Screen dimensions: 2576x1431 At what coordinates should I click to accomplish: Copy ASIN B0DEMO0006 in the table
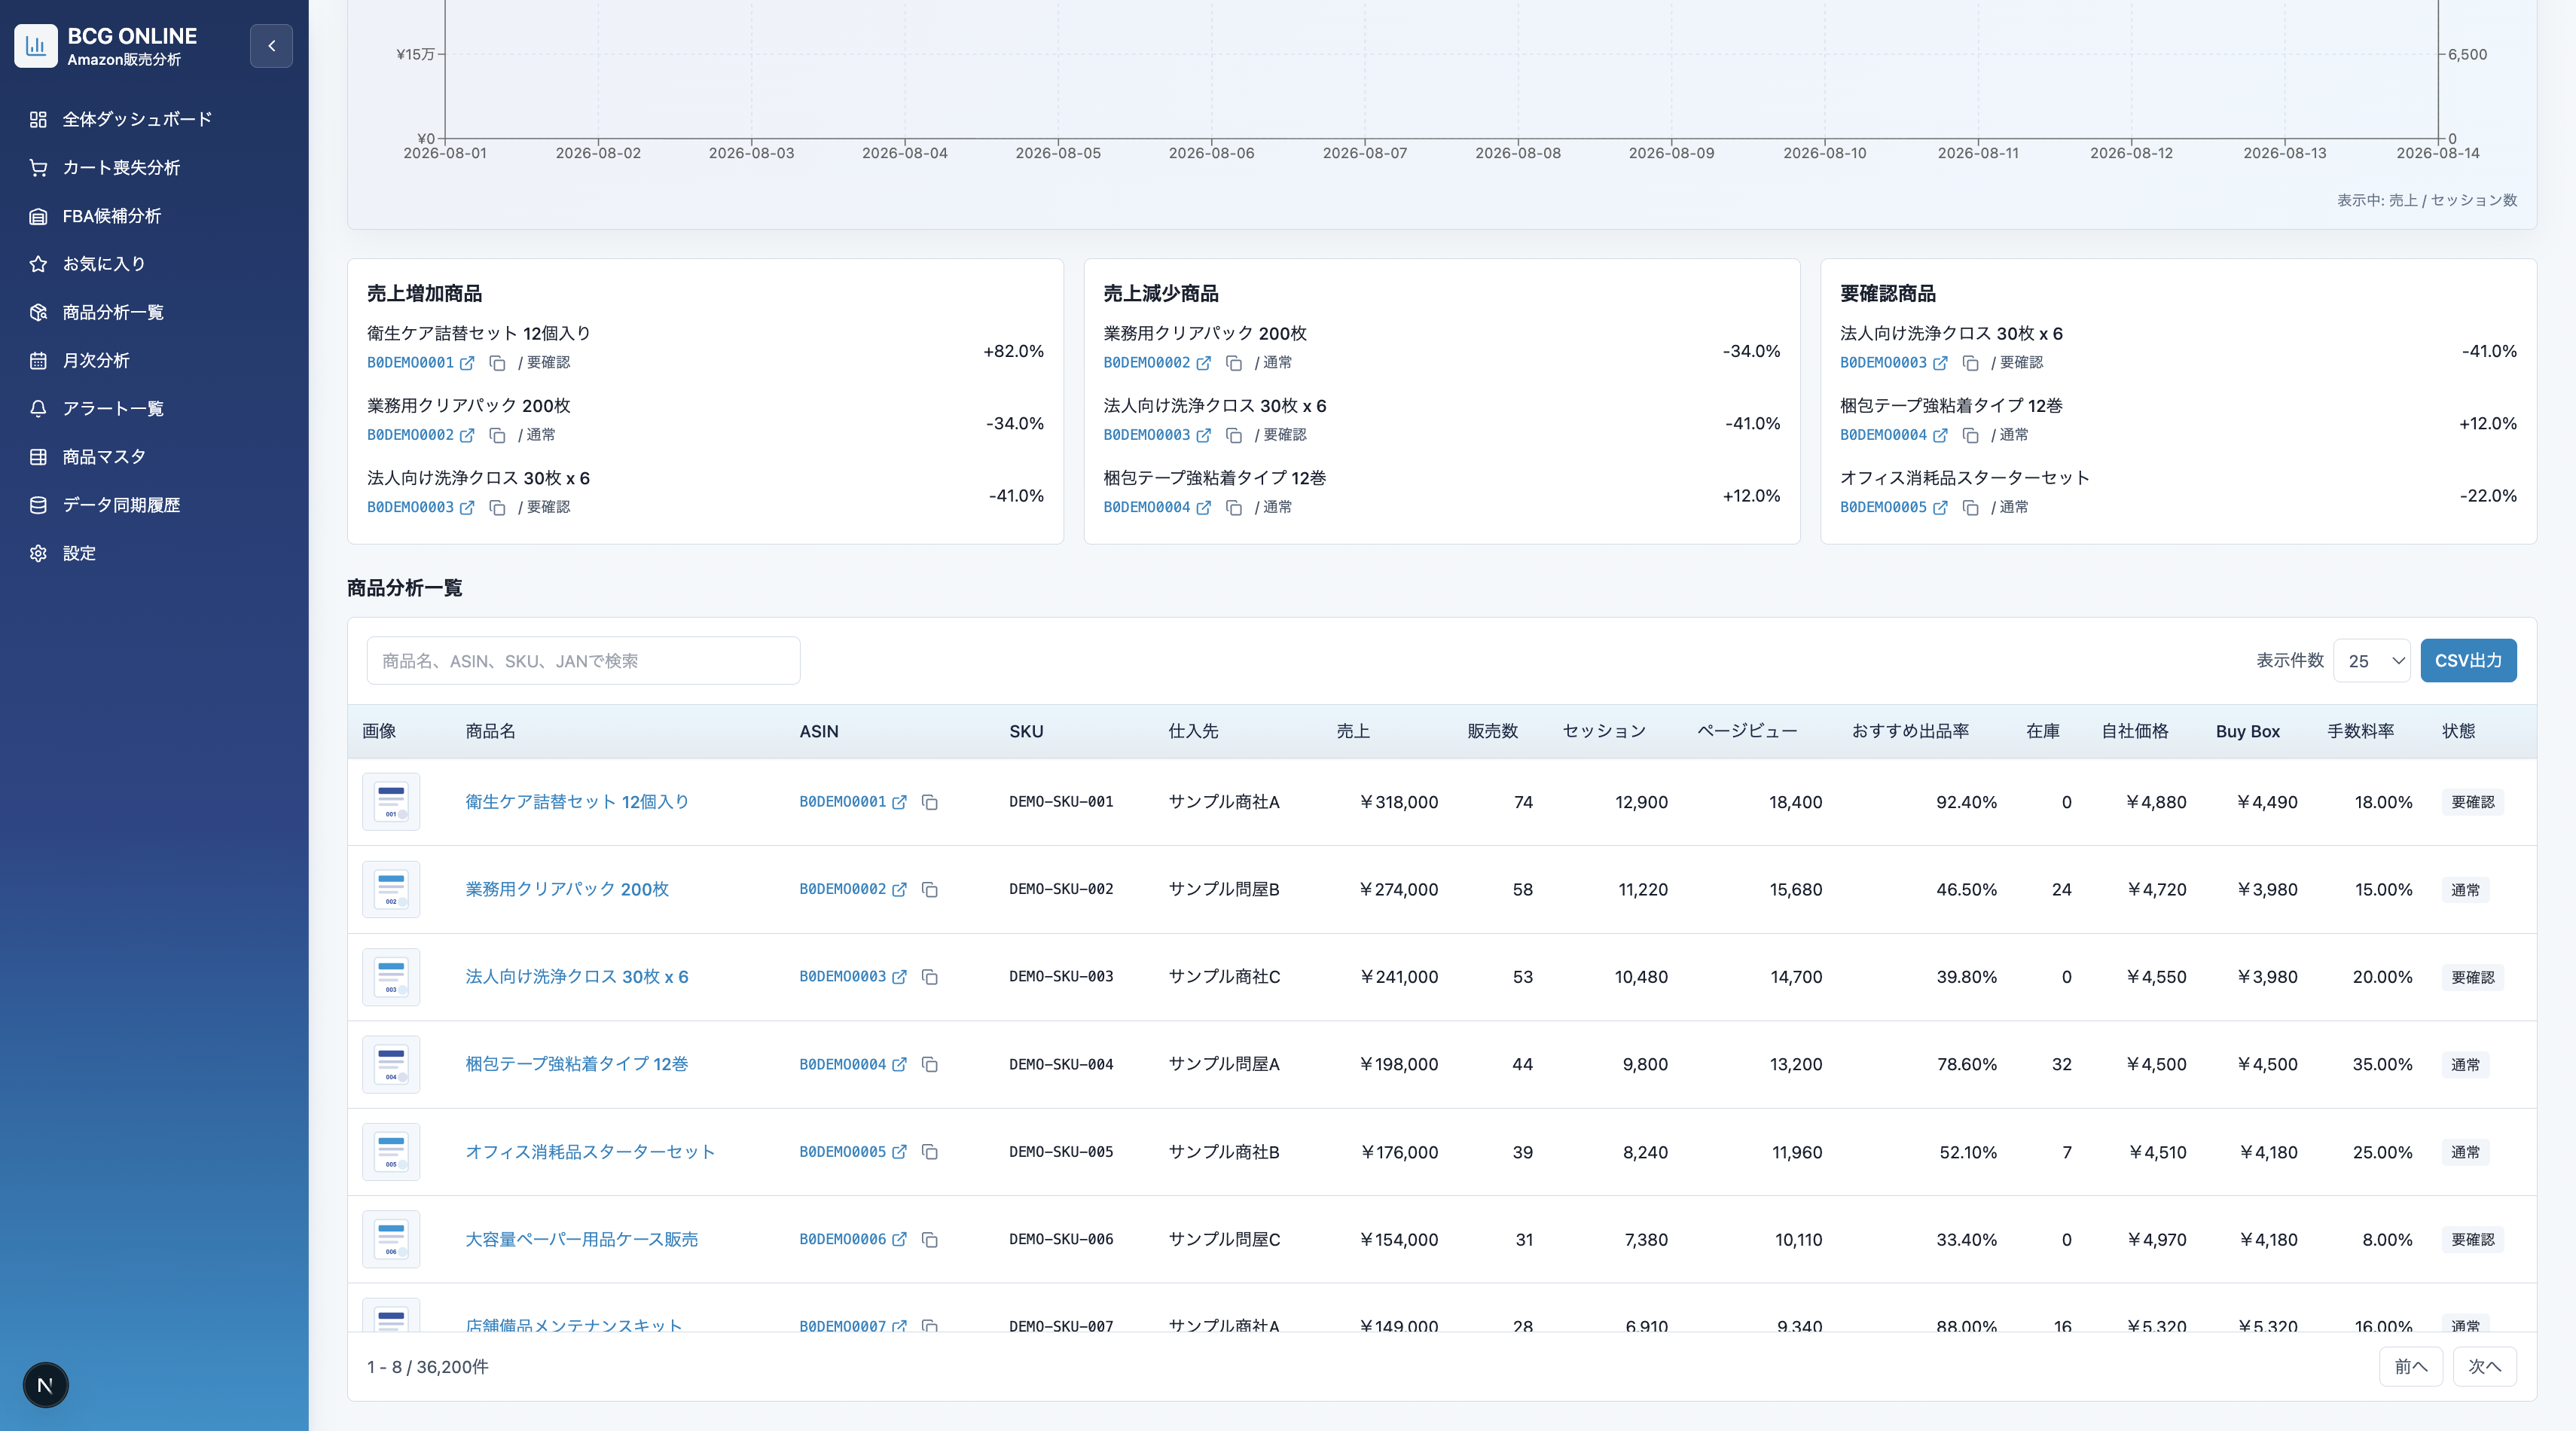pyautogui.click(x=930, y=1240)
